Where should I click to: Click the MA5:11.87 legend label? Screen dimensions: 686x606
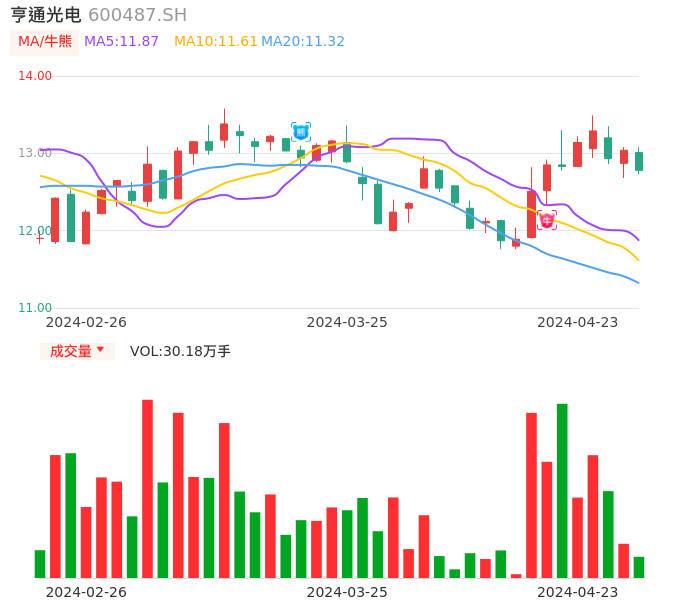121,42
